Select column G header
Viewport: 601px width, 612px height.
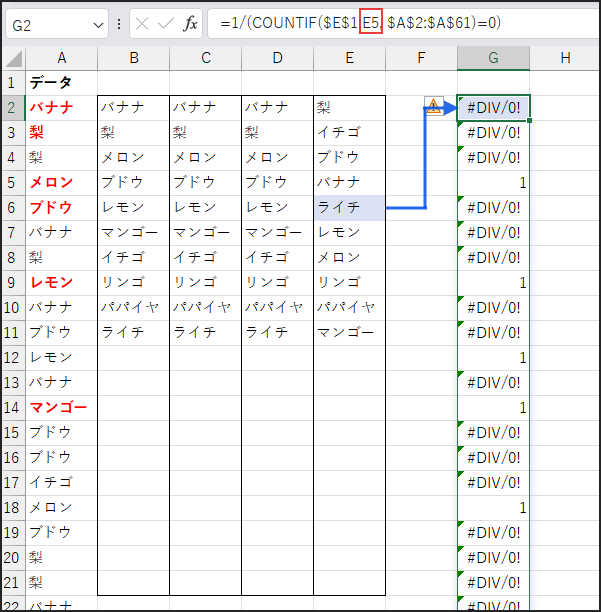coord(493,58)
